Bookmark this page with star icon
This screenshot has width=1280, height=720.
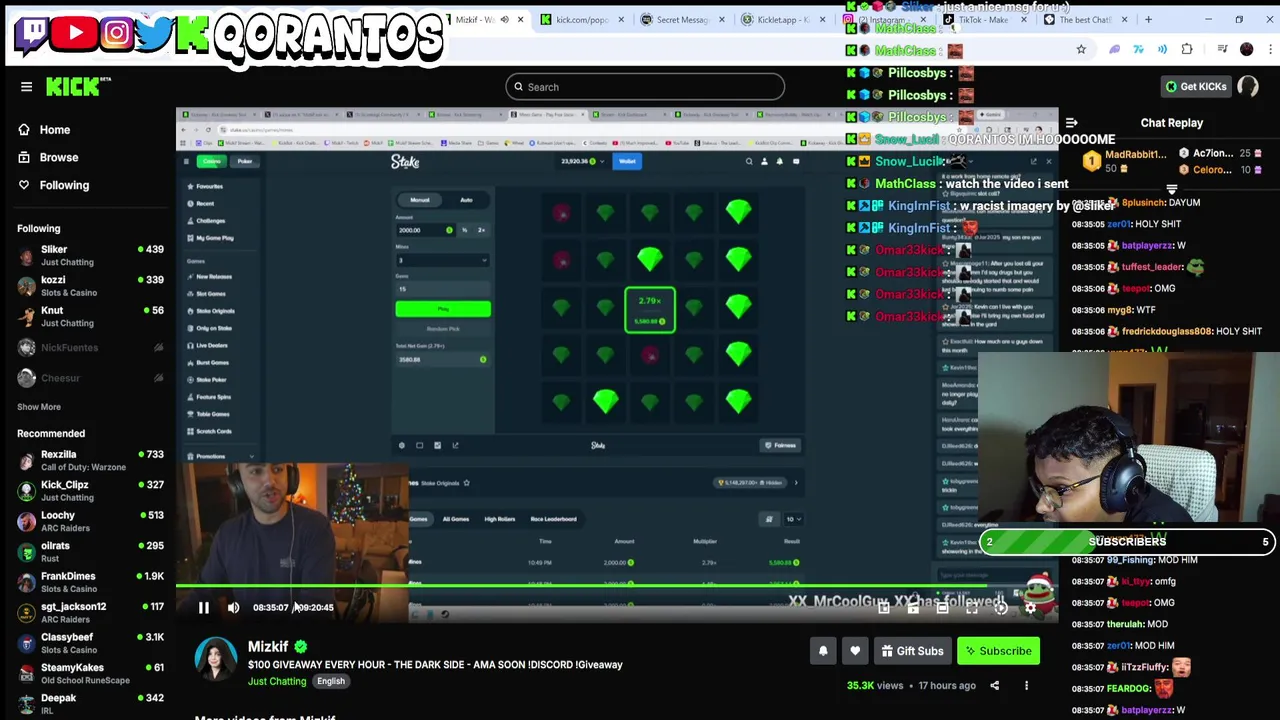[1081, 49]
